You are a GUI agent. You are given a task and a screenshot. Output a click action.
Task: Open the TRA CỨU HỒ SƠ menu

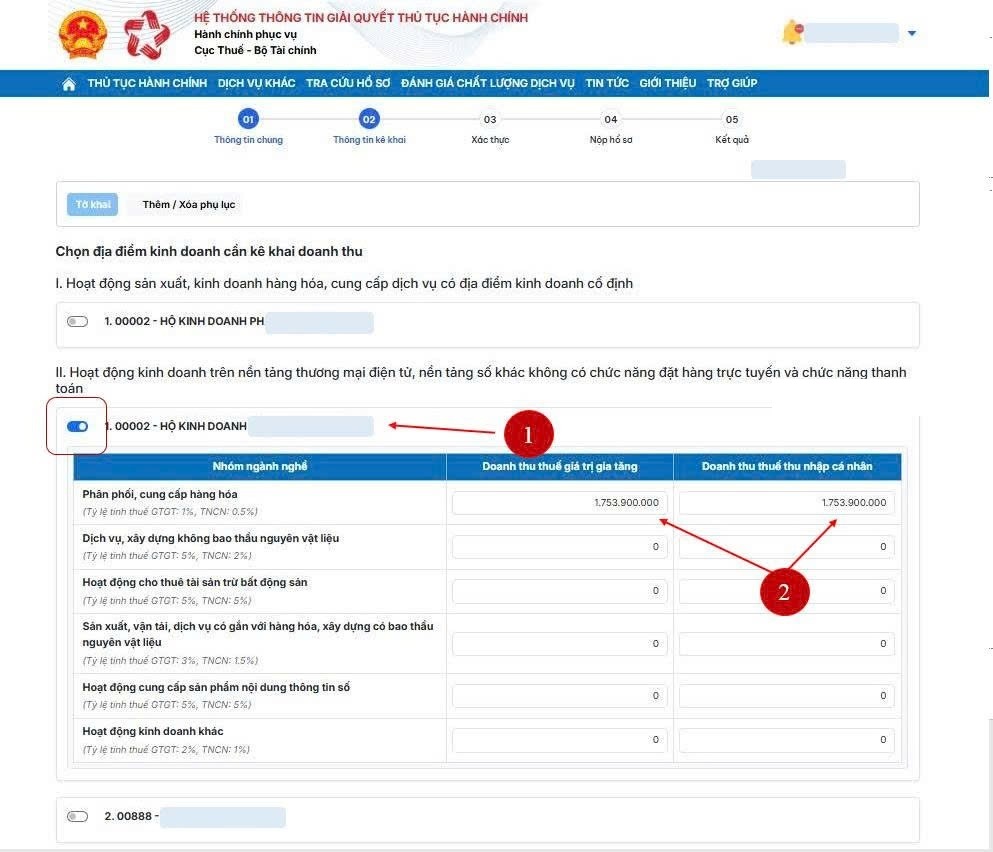click(348, 83)
